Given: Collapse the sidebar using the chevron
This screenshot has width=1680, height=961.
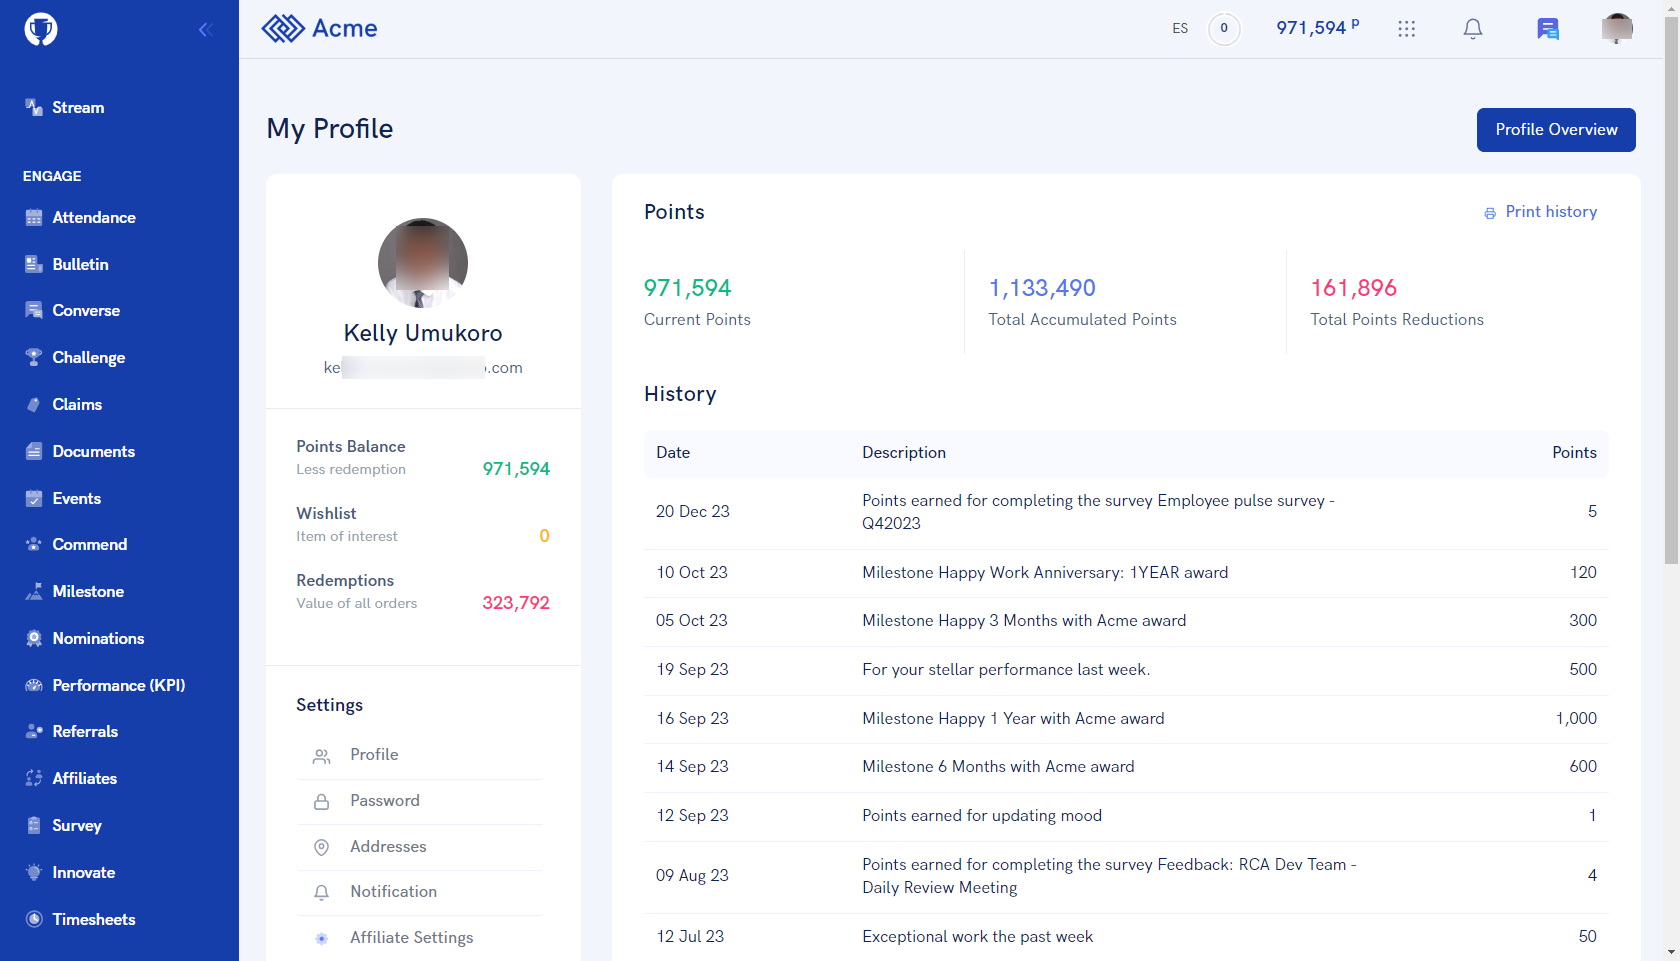Looking at the screenshot, I should point(206,29).
